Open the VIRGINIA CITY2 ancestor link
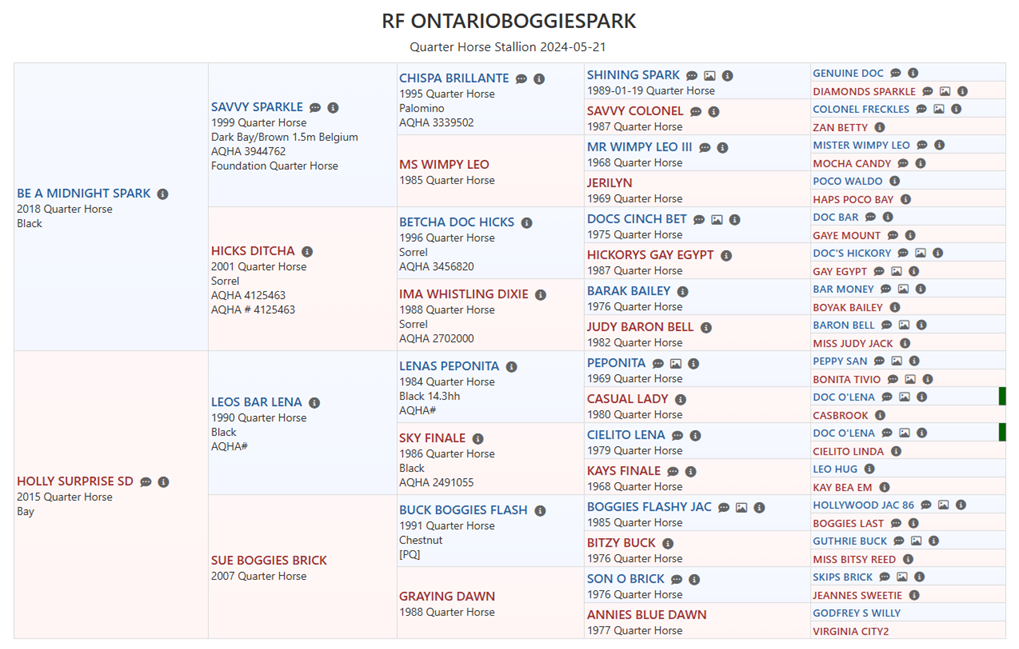Screen dimensions: 1019x649 click(x=850, y=632)
